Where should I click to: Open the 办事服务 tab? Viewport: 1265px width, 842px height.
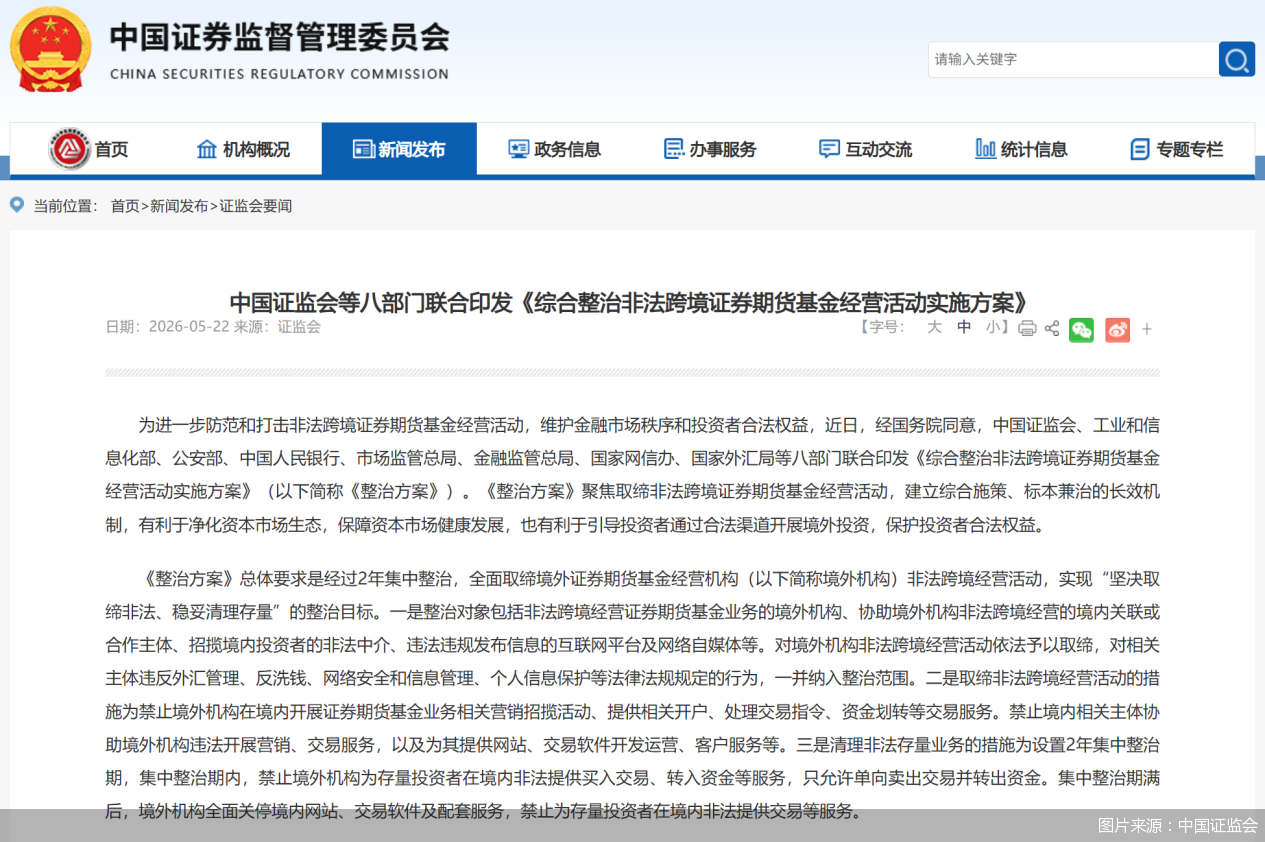pos(710,149)
